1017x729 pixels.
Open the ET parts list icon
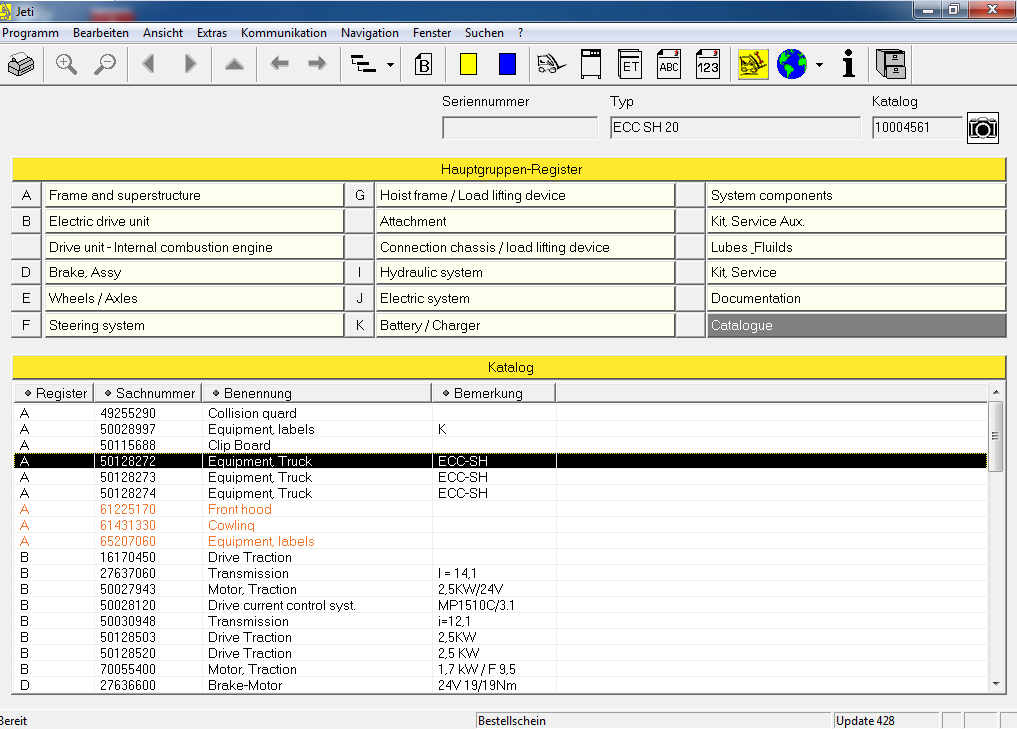coord(630,65)
